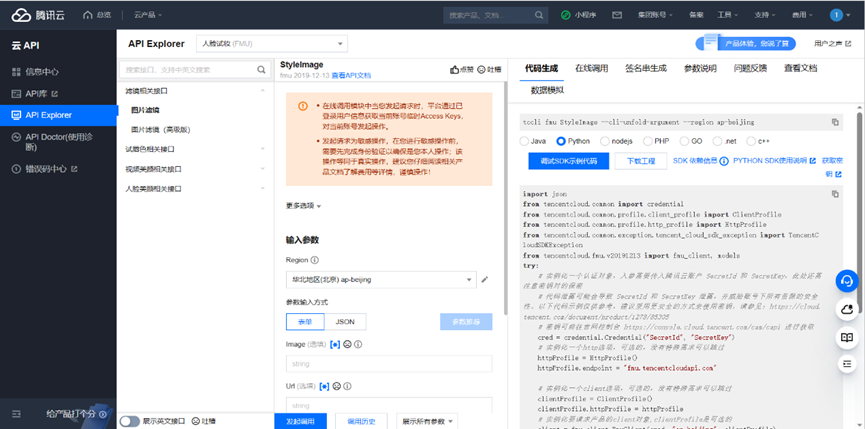Select the nodejs language radio
Viewport: 865px width, 429px height.
pos(605,141)
